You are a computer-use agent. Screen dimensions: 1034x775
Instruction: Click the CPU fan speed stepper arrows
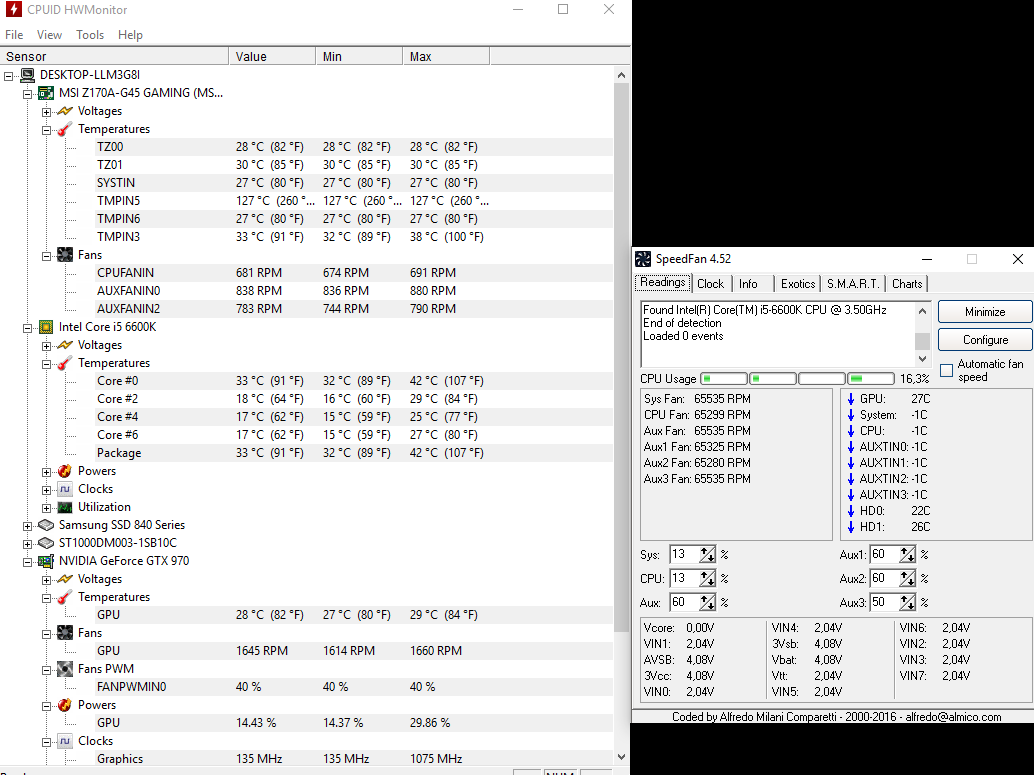[x=707, y=578]
